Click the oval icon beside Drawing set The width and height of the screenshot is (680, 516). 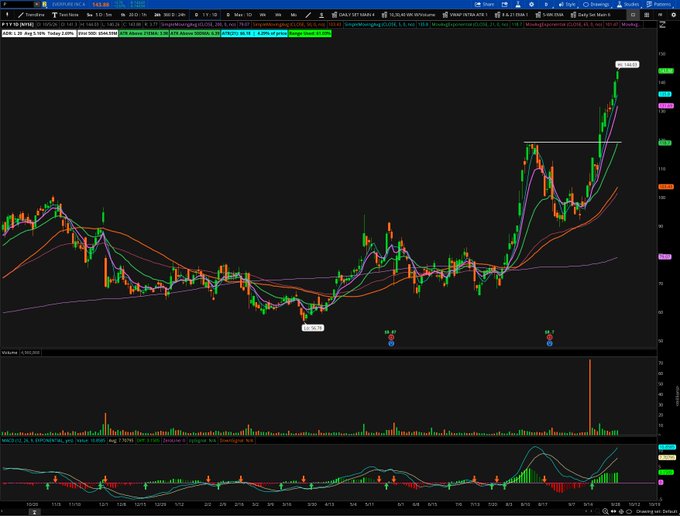point(629,512)
